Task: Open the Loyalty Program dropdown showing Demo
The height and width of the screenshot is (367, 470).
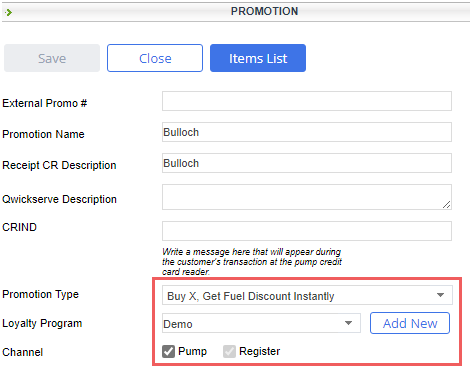Action: point(261,323)
